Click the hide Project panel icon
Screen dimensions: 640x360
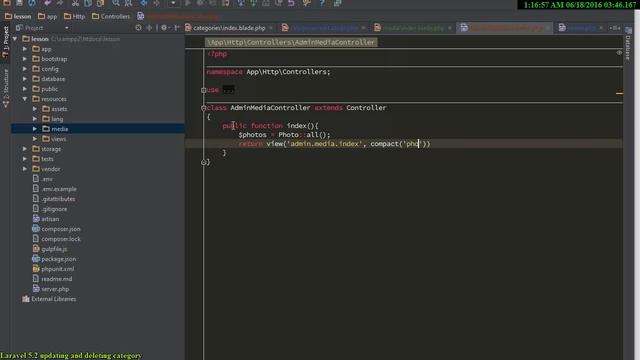click(177, 28)
